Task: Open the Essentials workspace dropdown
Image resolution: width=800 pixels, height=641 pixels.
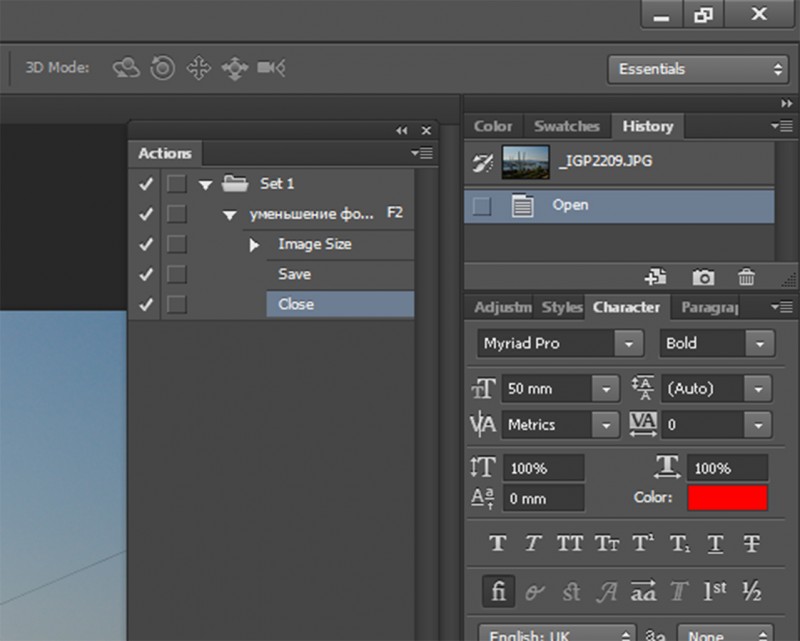Action: click(698, 69)
